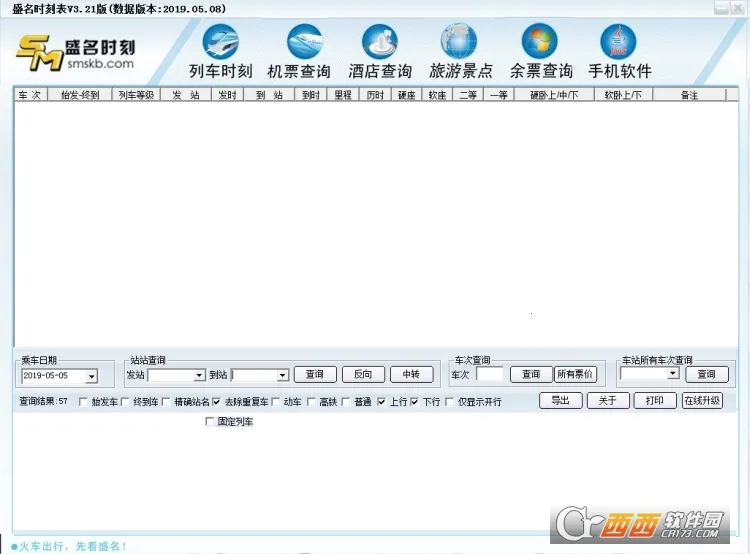Open the 旅游景点 globe icon
Viewport: 750px width, 554px height.
pos(459,42)
